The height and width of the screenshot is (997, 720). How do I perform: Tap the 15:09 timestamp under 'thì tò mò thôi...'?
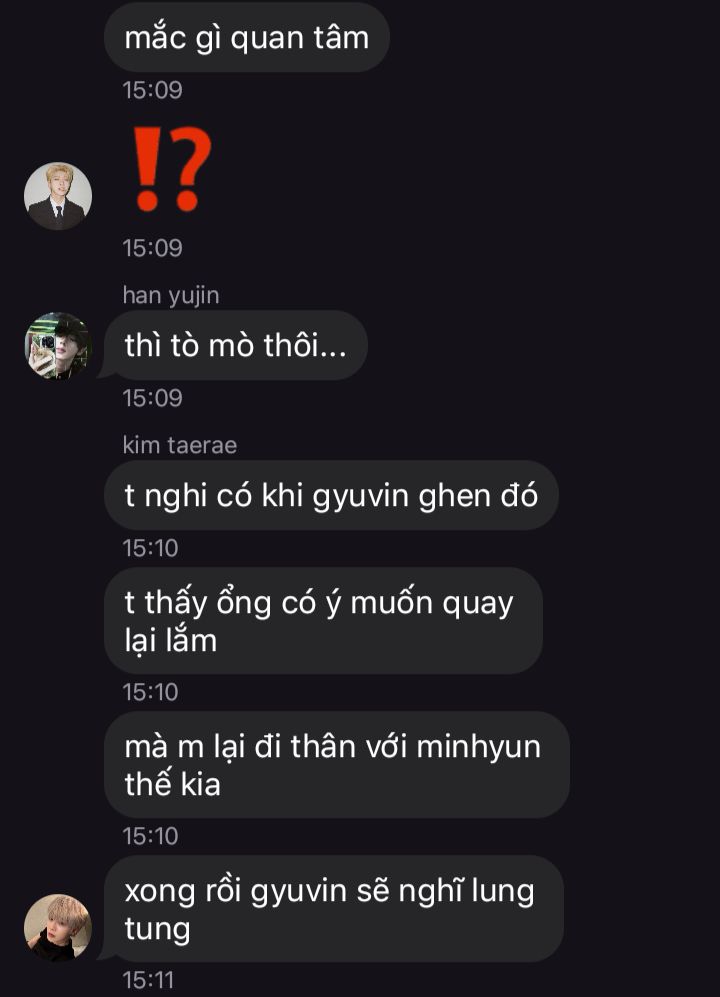(x=153, y=398)
